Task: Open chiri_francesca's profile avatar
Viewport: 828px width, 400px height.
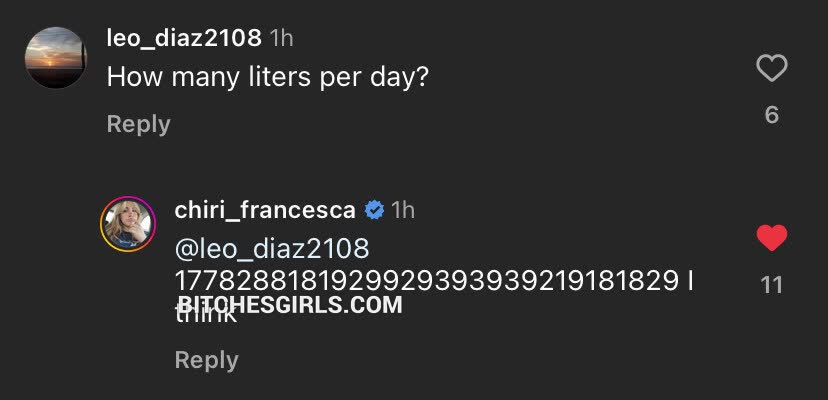Action: 128,225
